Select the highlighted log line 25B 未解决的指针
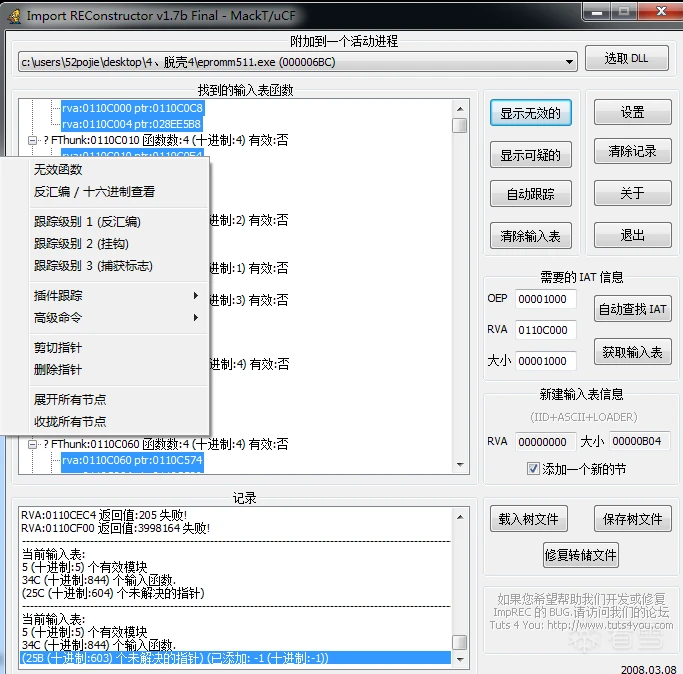 coord(235,658)
